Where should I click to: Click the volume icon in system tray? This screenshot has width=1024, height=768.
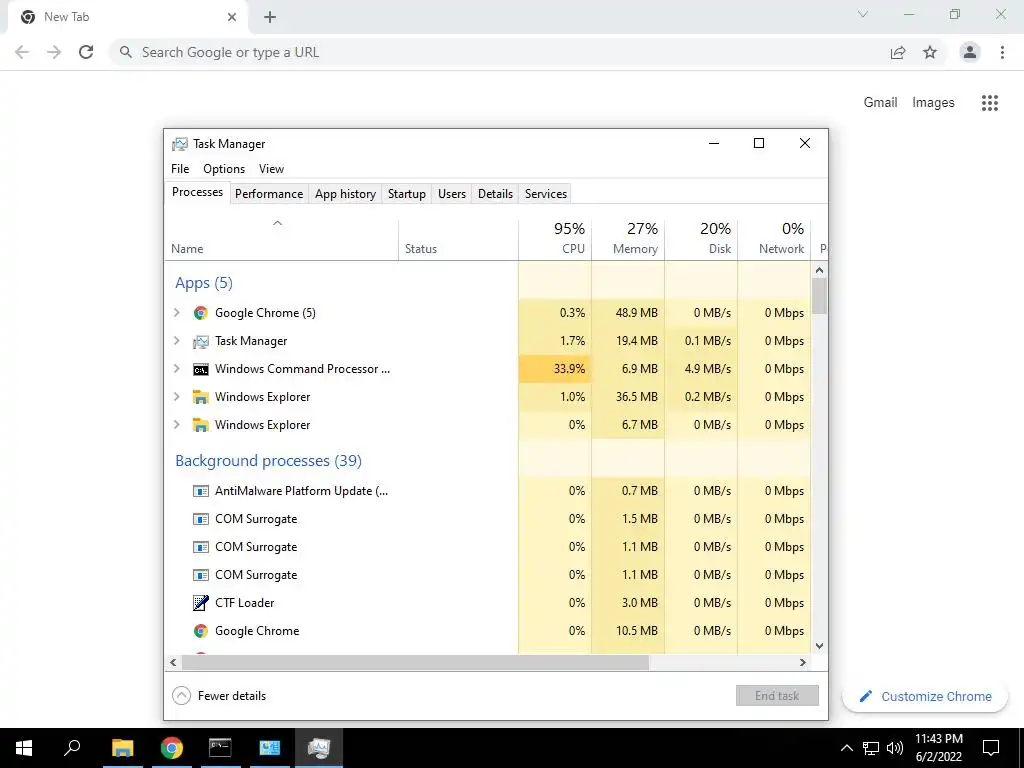pos(895,748)
